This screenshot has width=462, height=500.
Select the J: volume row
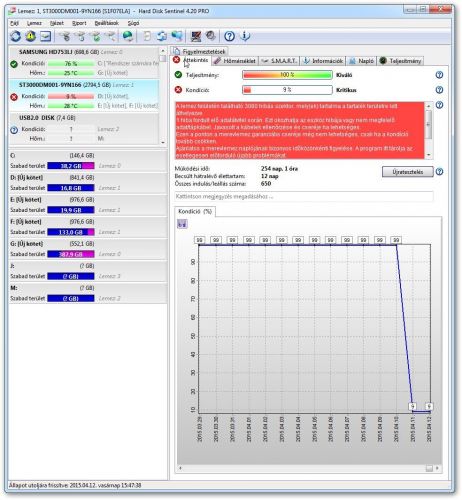tap(88, 271)
